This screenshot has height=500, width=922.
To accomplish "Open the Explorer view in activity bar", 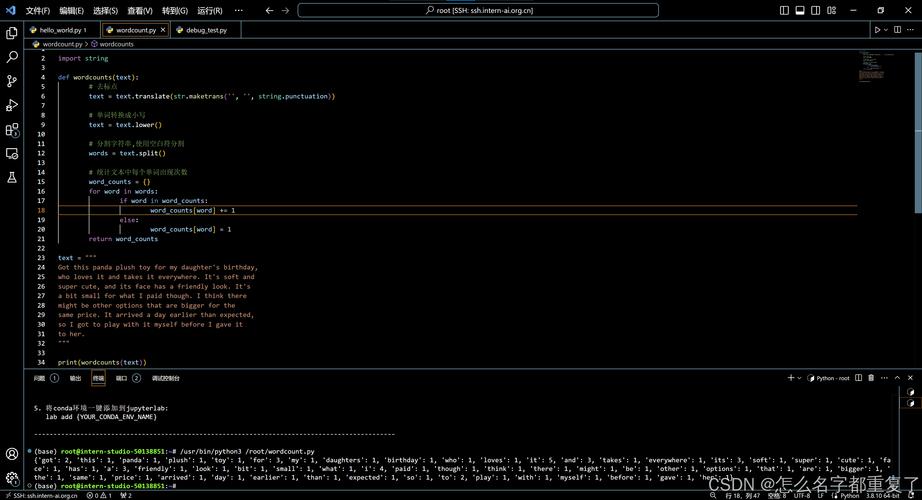I will coord(12,33).
